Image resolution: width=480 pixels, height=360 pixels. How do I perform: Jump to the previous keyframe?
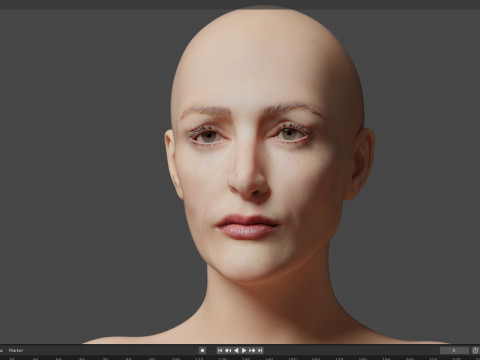pos(228,350)
